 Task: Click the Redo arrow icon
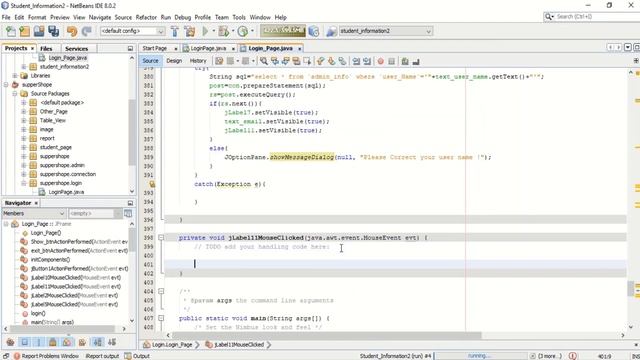pos(86,31)
